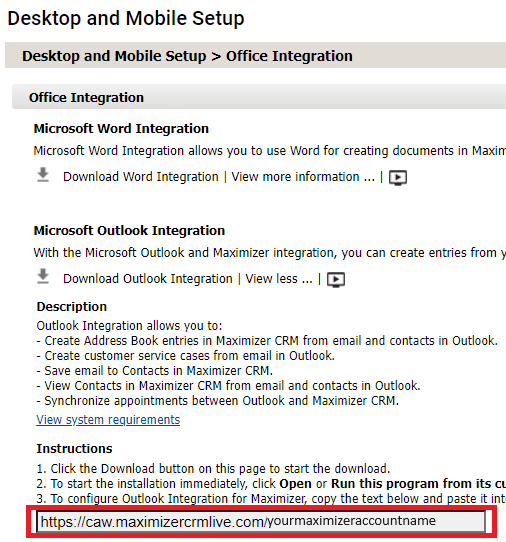The width and height of the screenshot is (506, 542).
Task: Click 'Synchronize appointments between Outlook' line
Action: point(218,401)
